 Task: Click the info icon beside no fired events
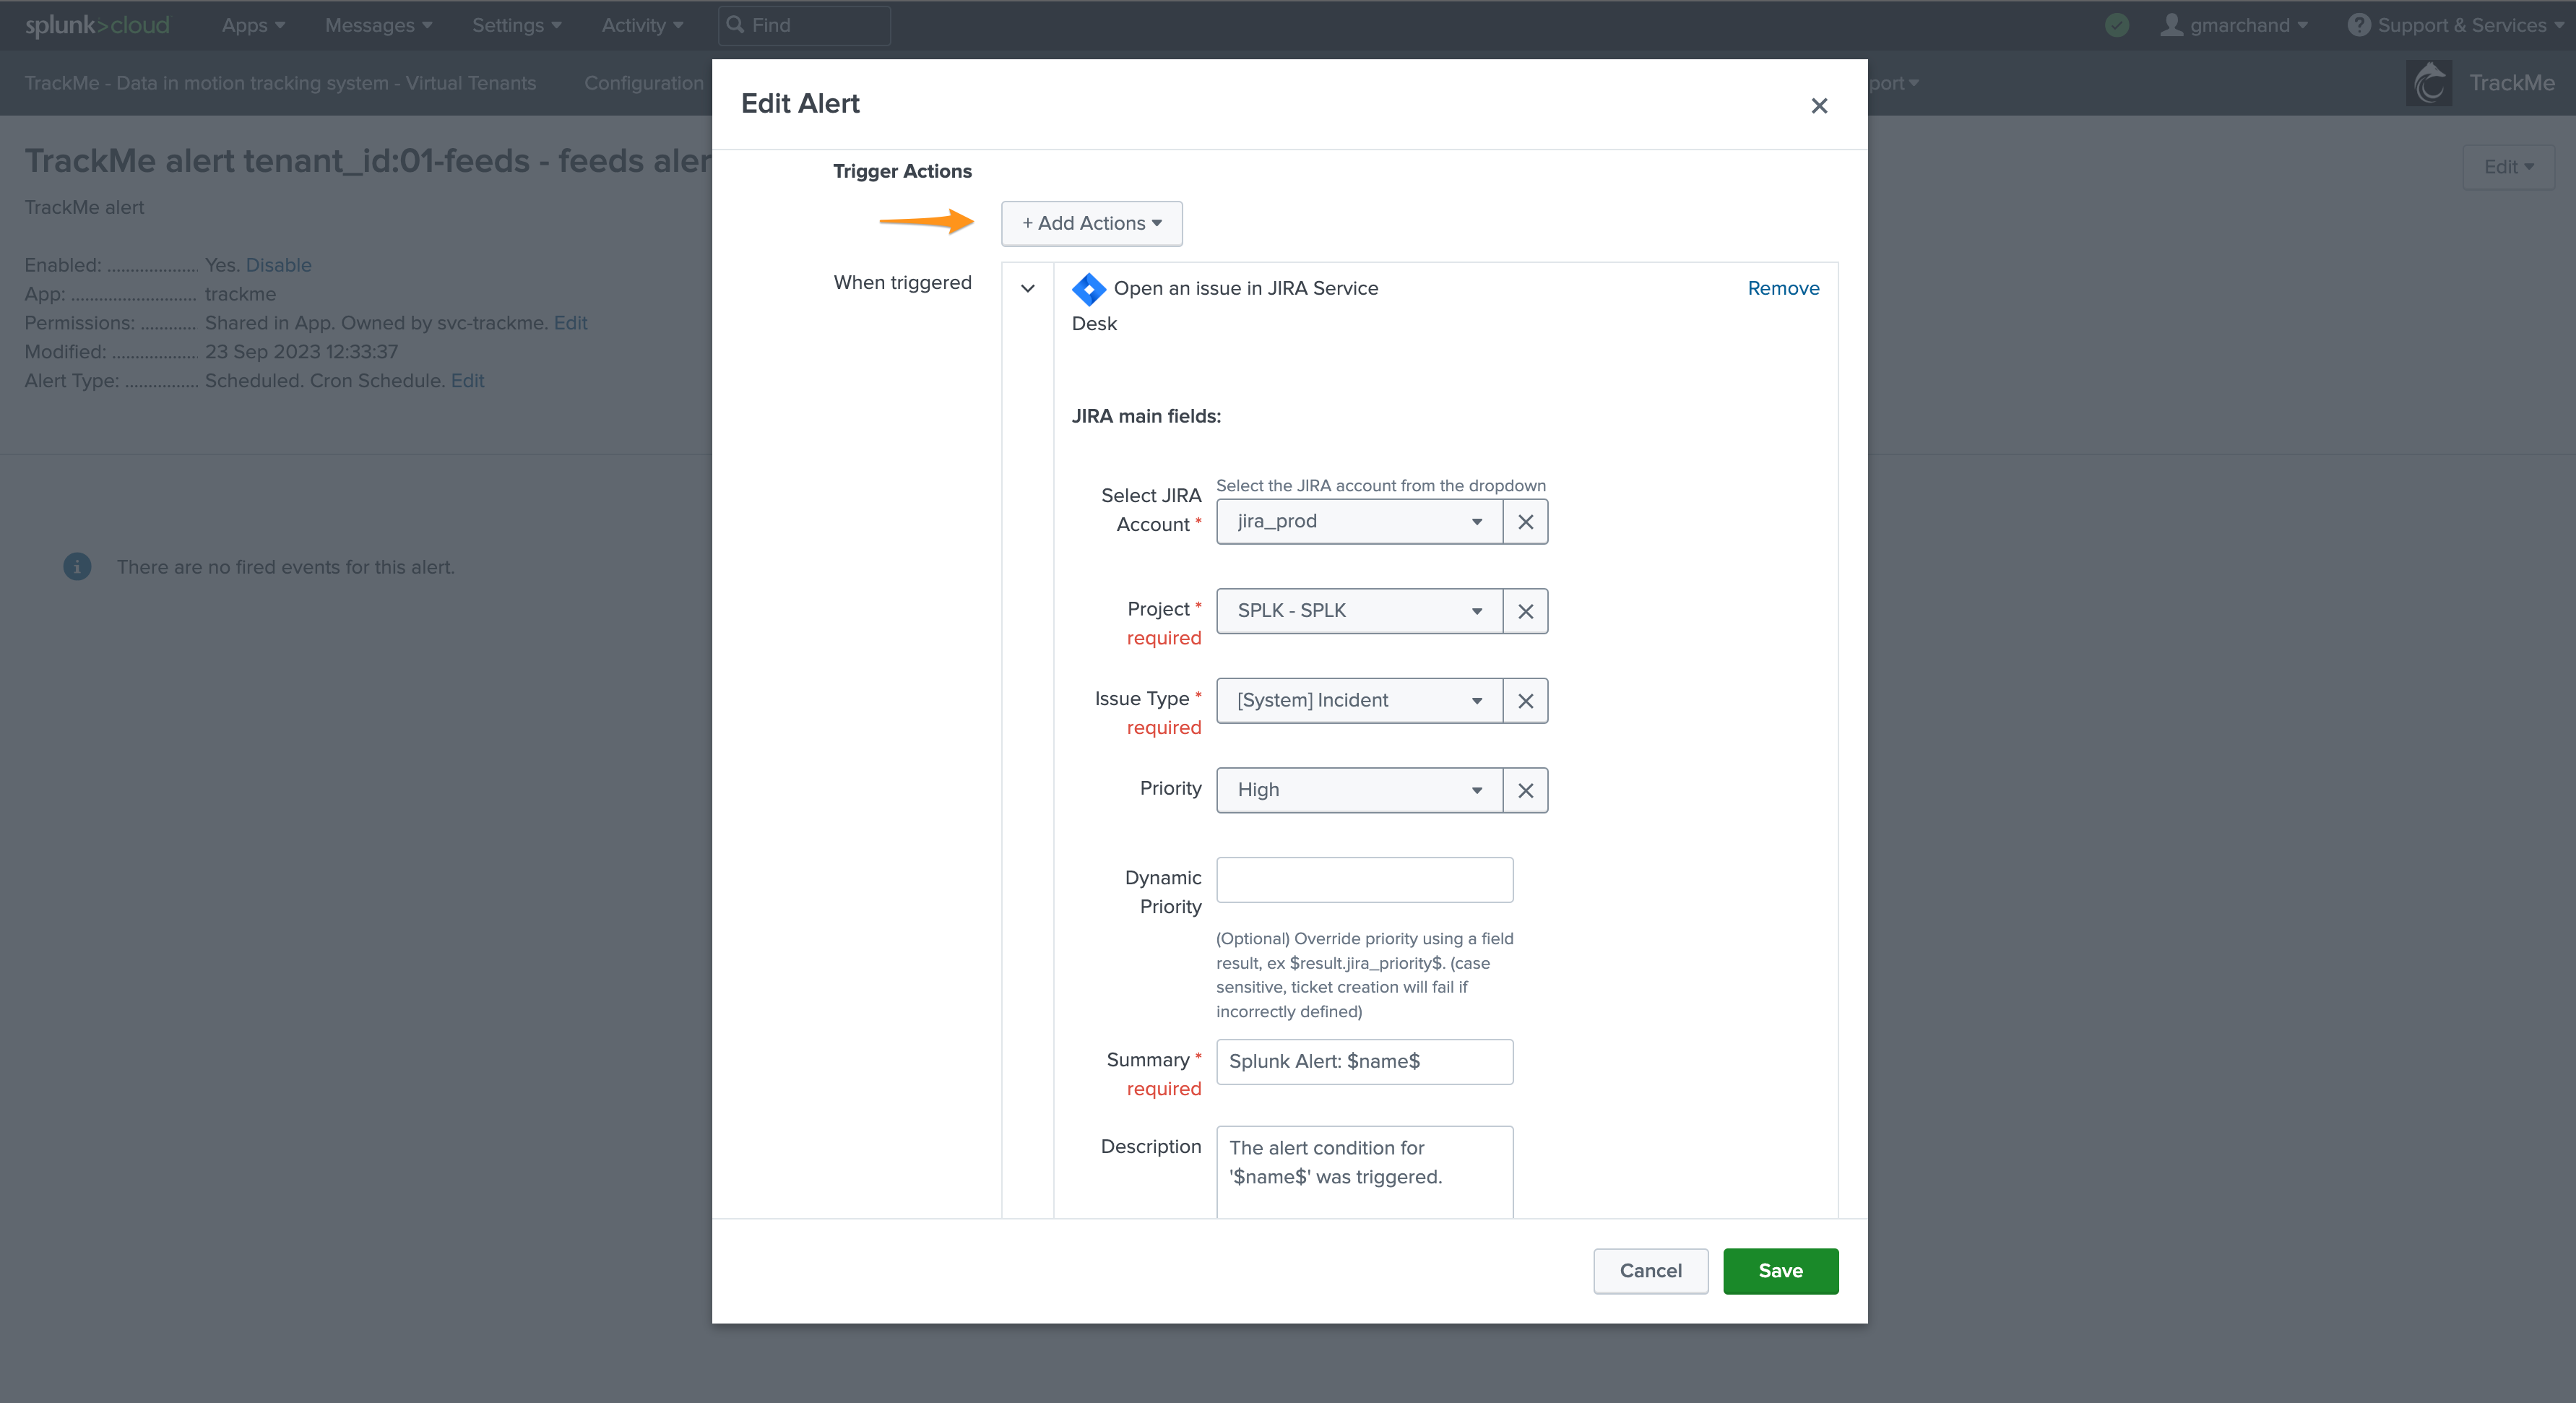tap(77, 567)
